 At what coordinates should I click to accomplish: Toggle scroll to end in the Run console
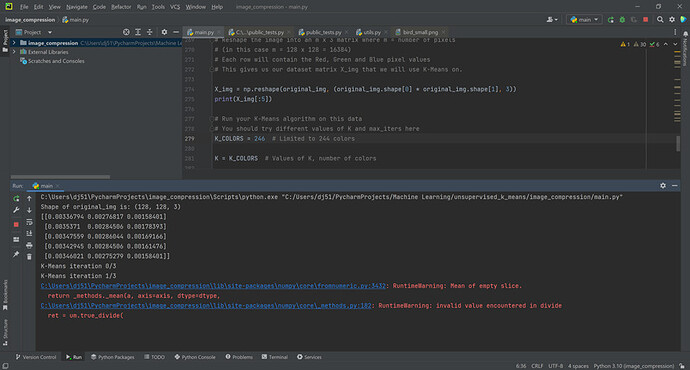[x=29, y=233]
